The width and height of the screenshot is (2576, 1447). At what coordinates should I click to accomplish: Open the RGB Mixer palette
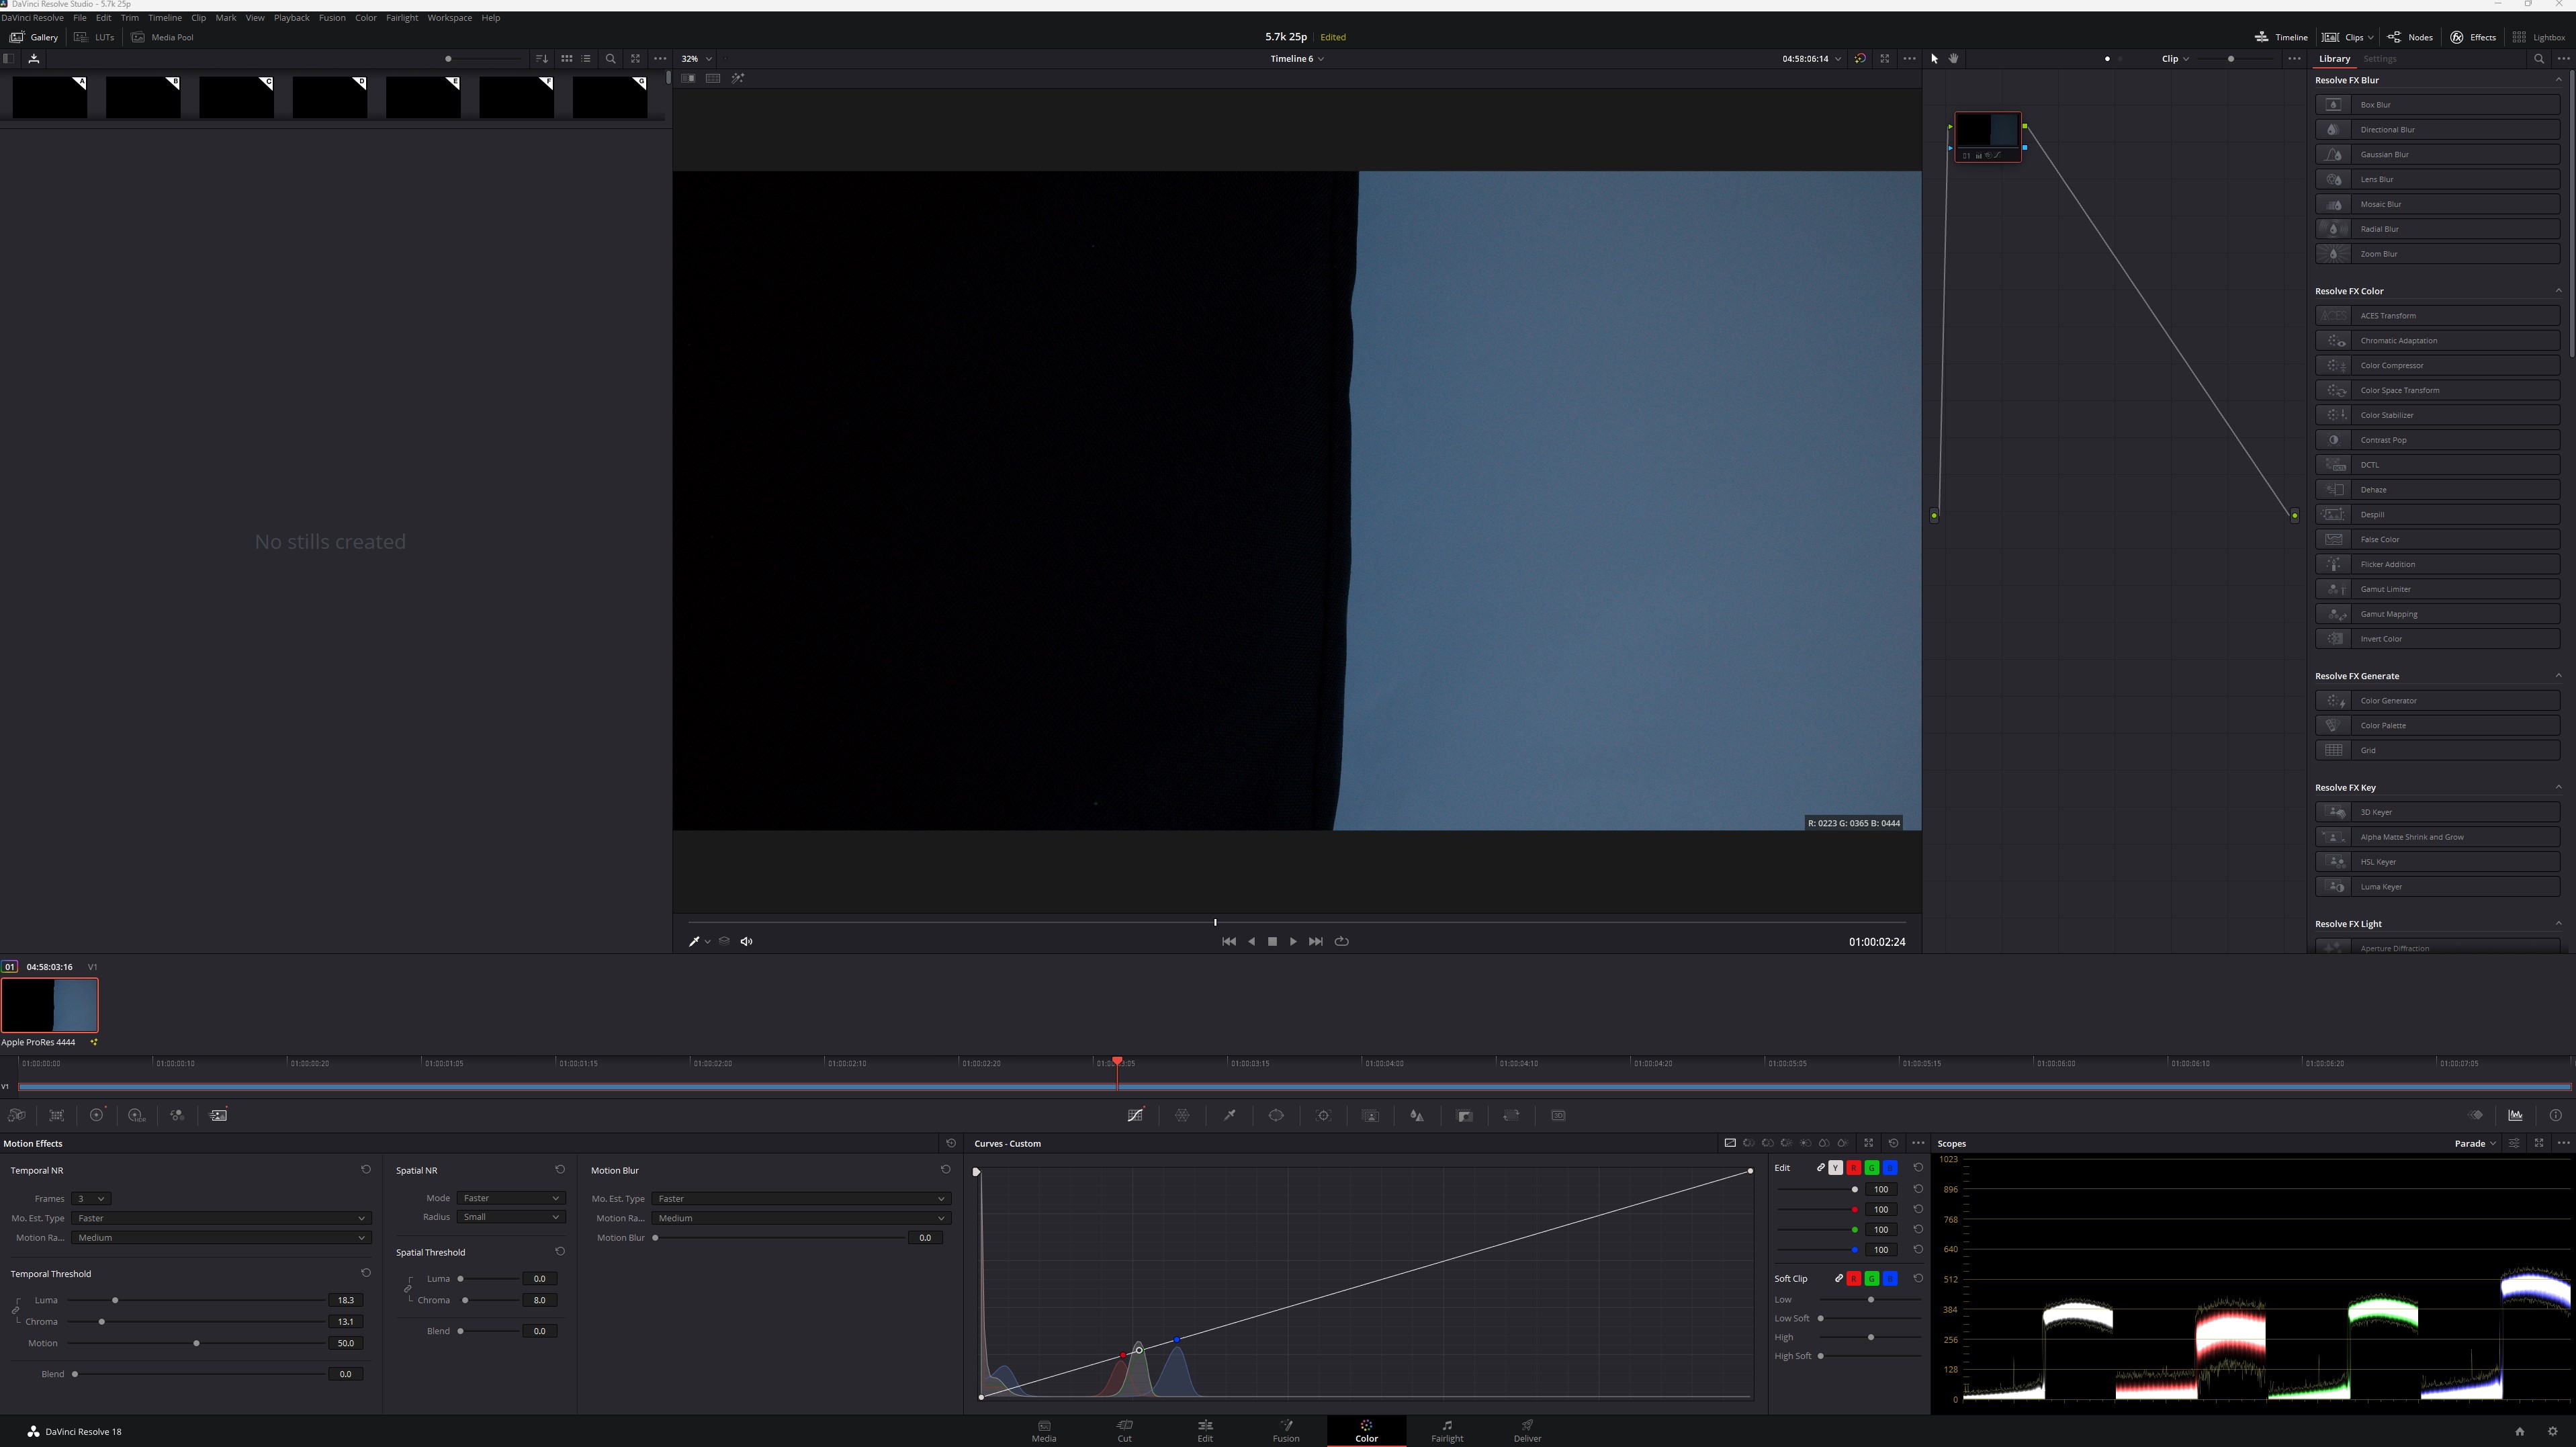click(x=177, y=1115)
